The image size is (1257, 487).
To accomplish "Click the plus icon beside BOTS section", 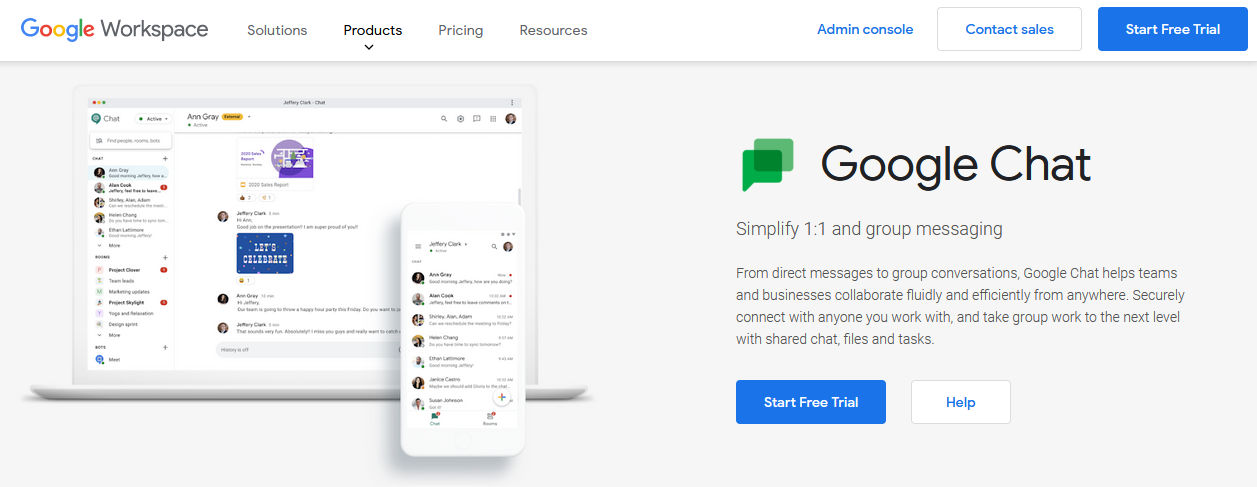I will pyautogui.click(x=165, y=347).
